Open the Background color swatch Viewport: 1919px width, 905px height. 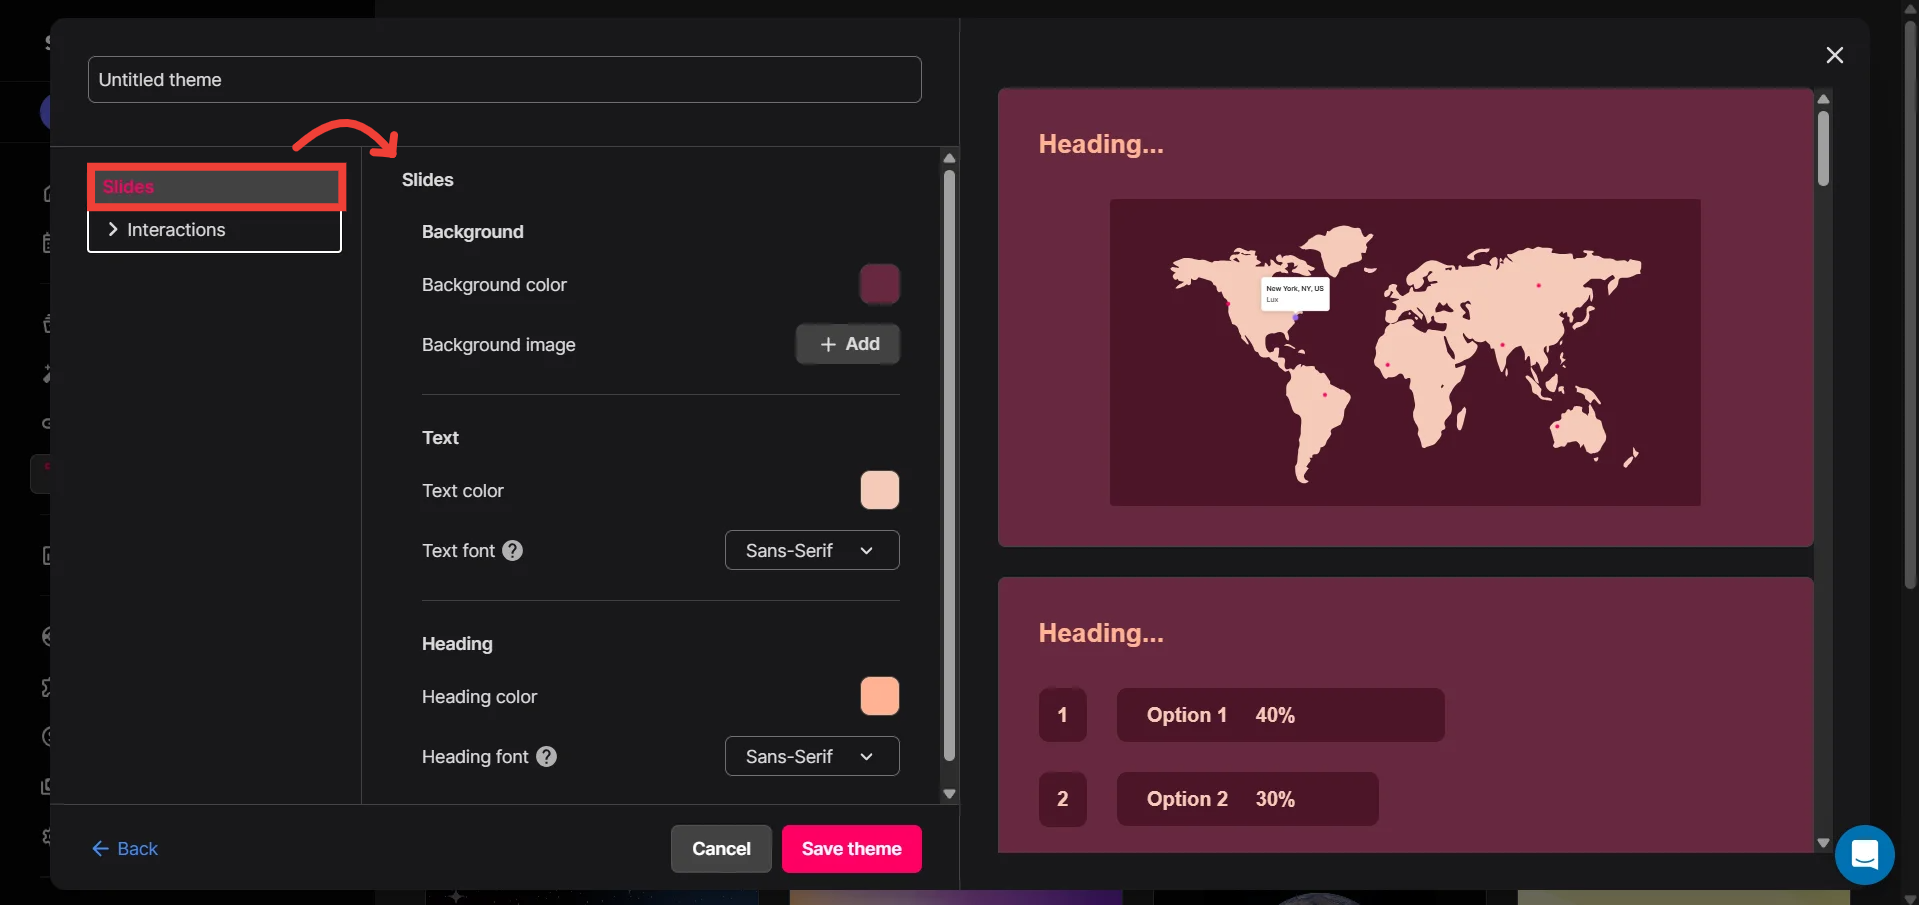tap(879, 284)
